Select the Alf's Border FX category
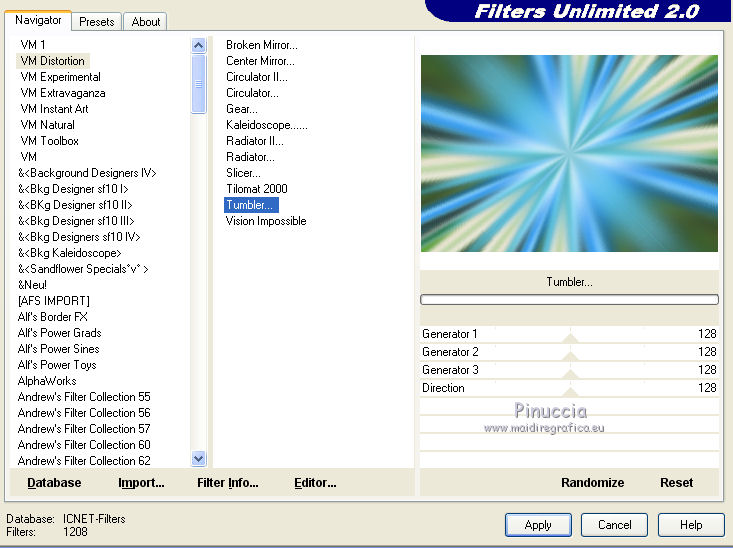733x548 pixels. (52, 317)
